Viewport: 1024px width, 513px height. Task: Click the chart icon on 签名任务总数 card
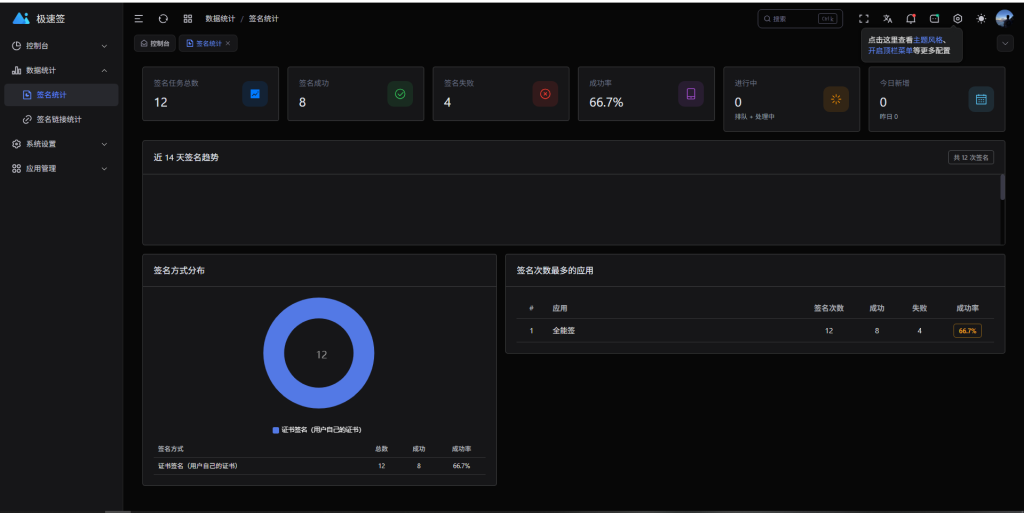coord(255,94)
